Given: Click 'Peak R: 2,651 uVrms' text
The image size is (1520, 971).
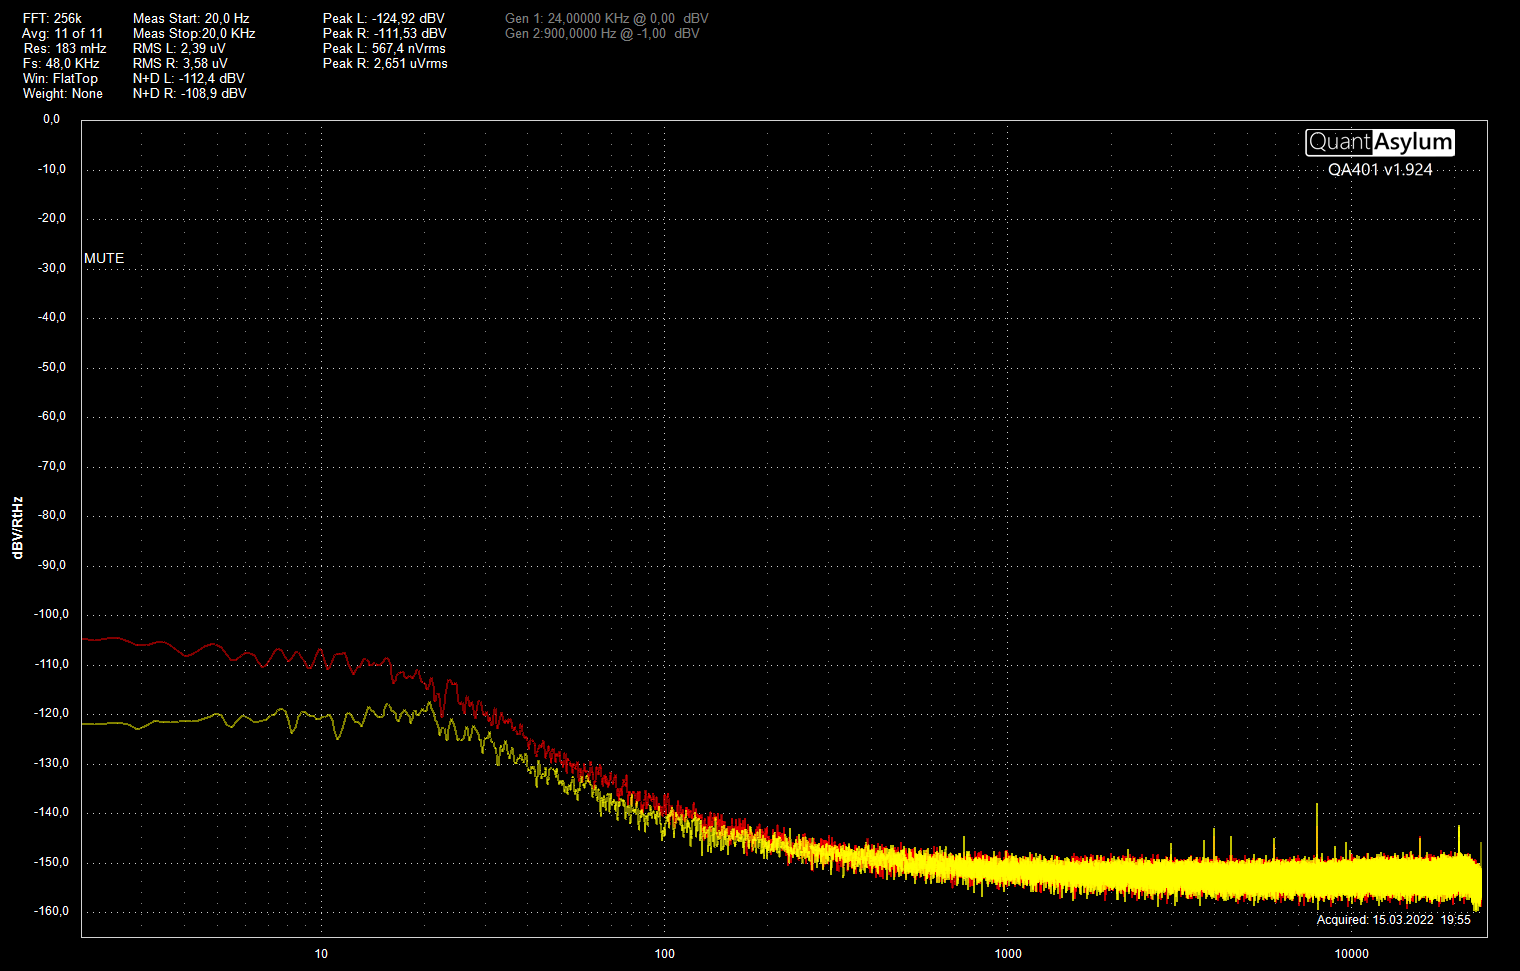Looking at the screenshot, I should [x=385, y=63].
